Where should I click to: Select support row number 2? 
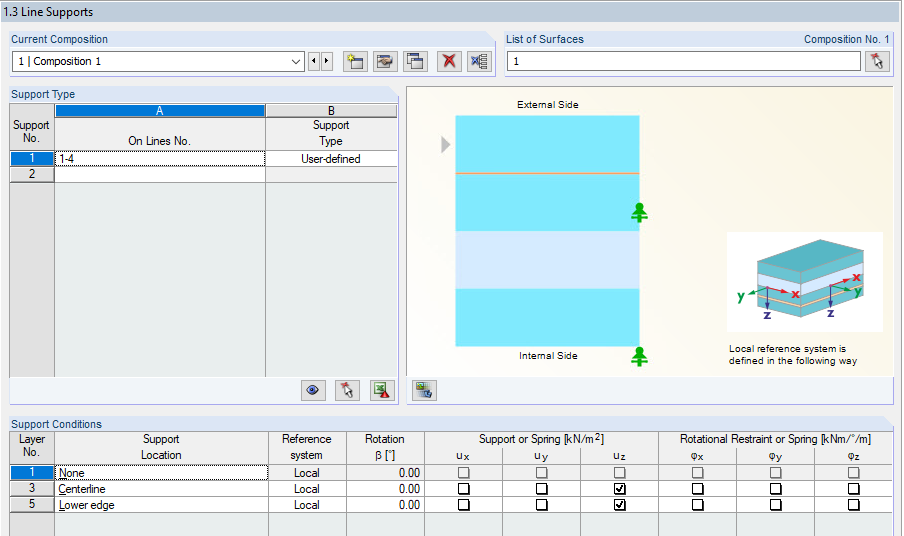coord(32,174)
